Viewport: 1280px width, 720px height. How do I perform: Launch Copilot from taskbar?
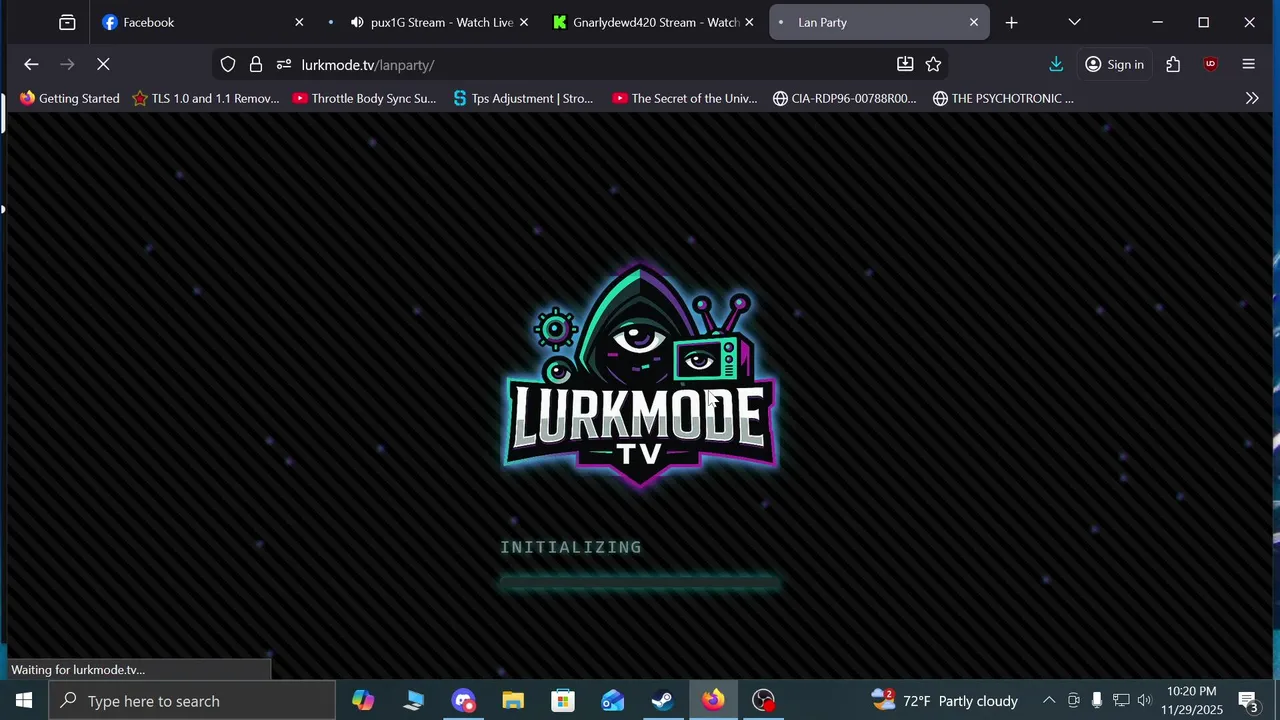363,700
